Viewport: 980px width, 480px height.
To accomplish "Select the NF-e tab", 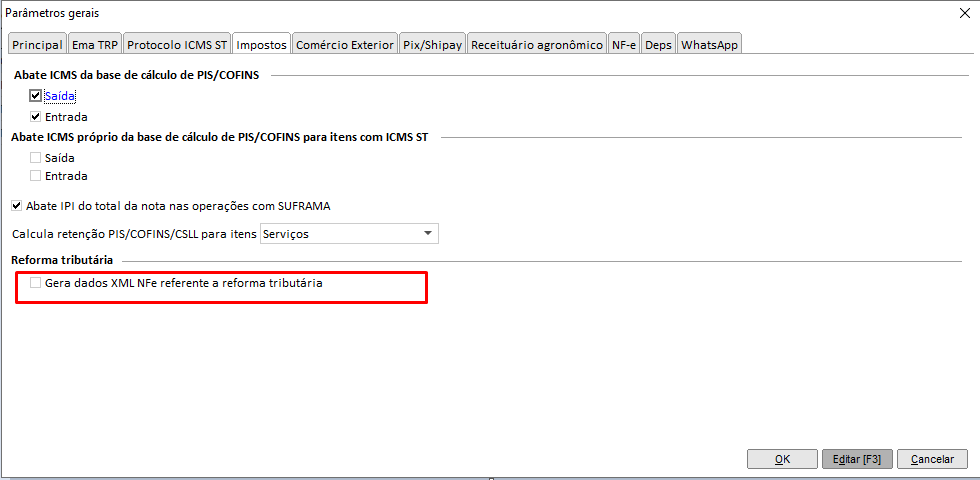I will click(624, 45).
